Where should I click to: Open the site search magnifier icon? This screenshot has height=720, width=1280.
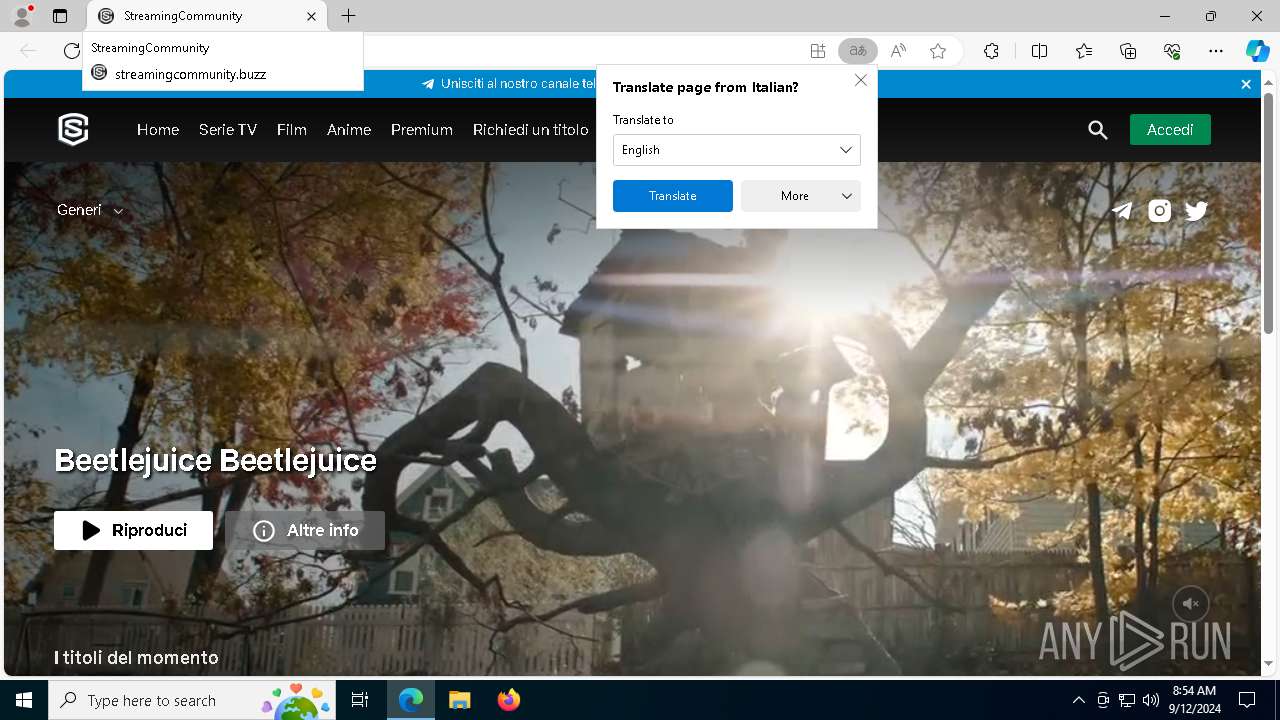pyautogui.click(x=1098, y=130)
